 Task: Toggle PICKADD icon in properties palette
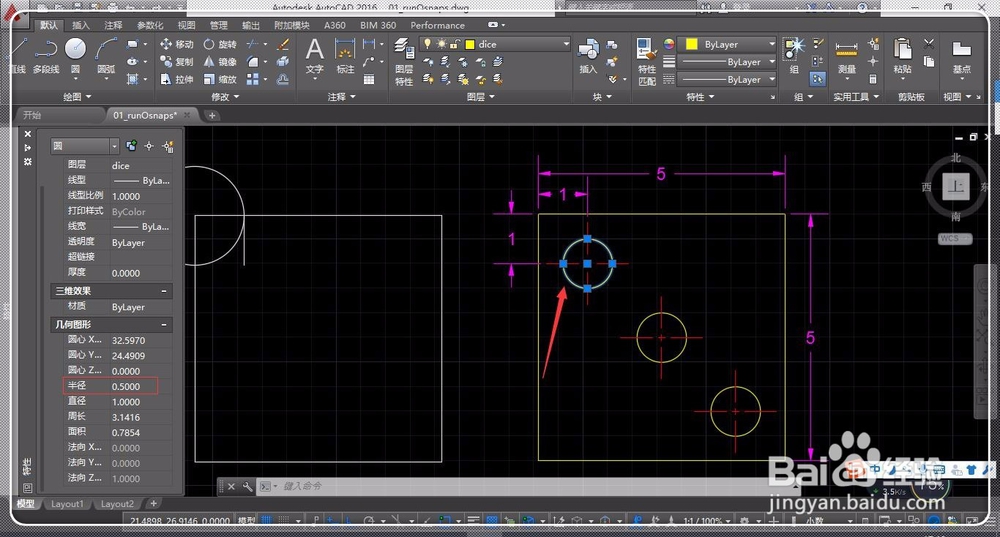tap(131, 146)
